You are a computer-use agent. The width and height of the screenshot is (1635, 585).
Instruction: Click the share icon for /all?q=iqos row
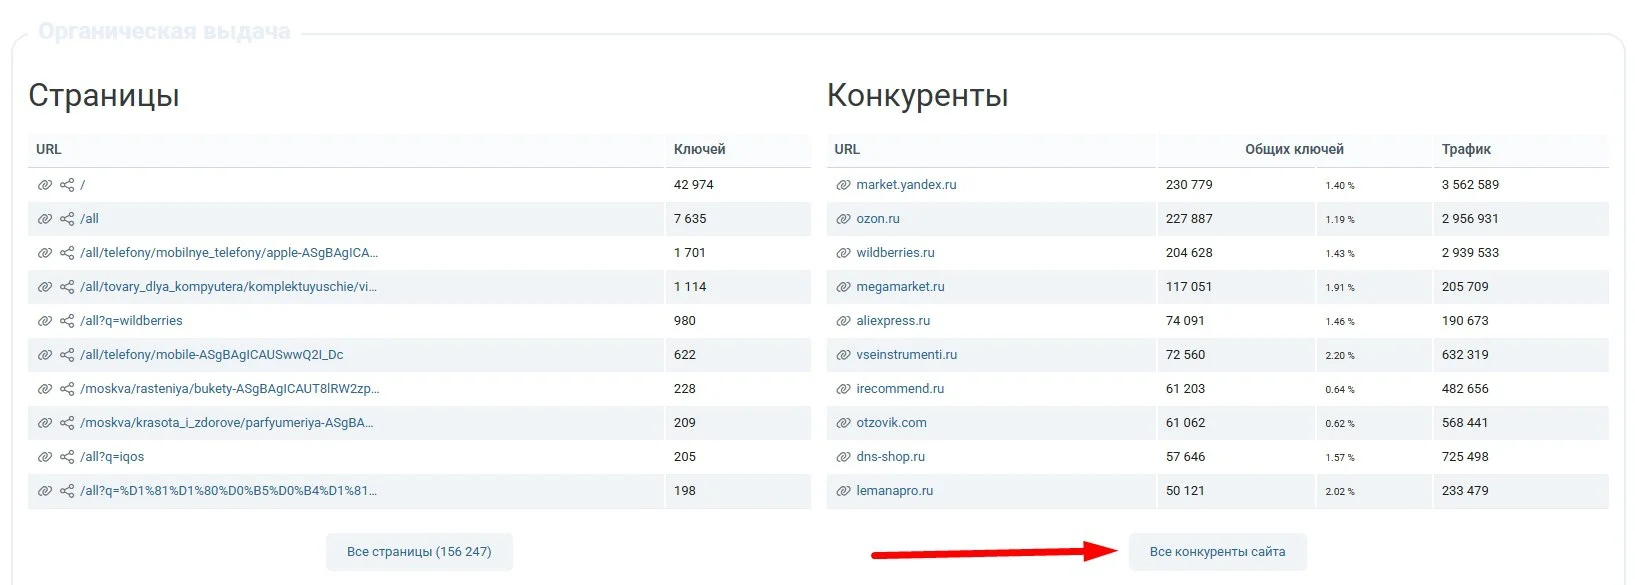(67, 457)
